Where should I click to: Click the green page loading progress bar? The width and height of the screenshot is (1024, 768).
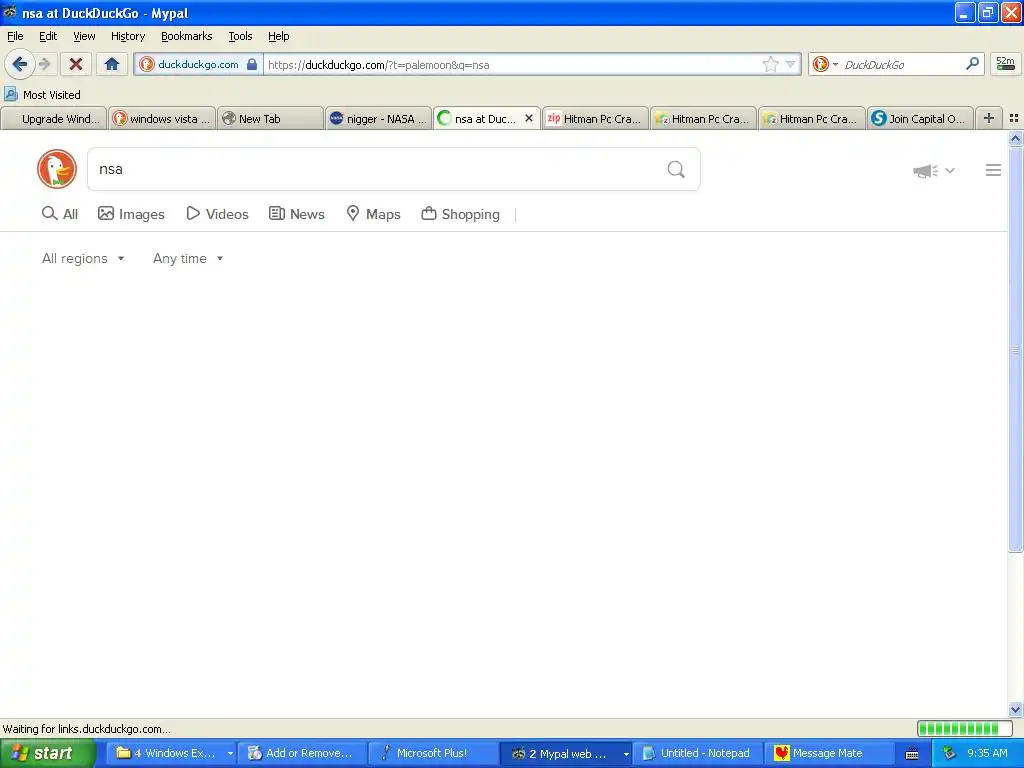pyautogui.click(x=964, y=729)
